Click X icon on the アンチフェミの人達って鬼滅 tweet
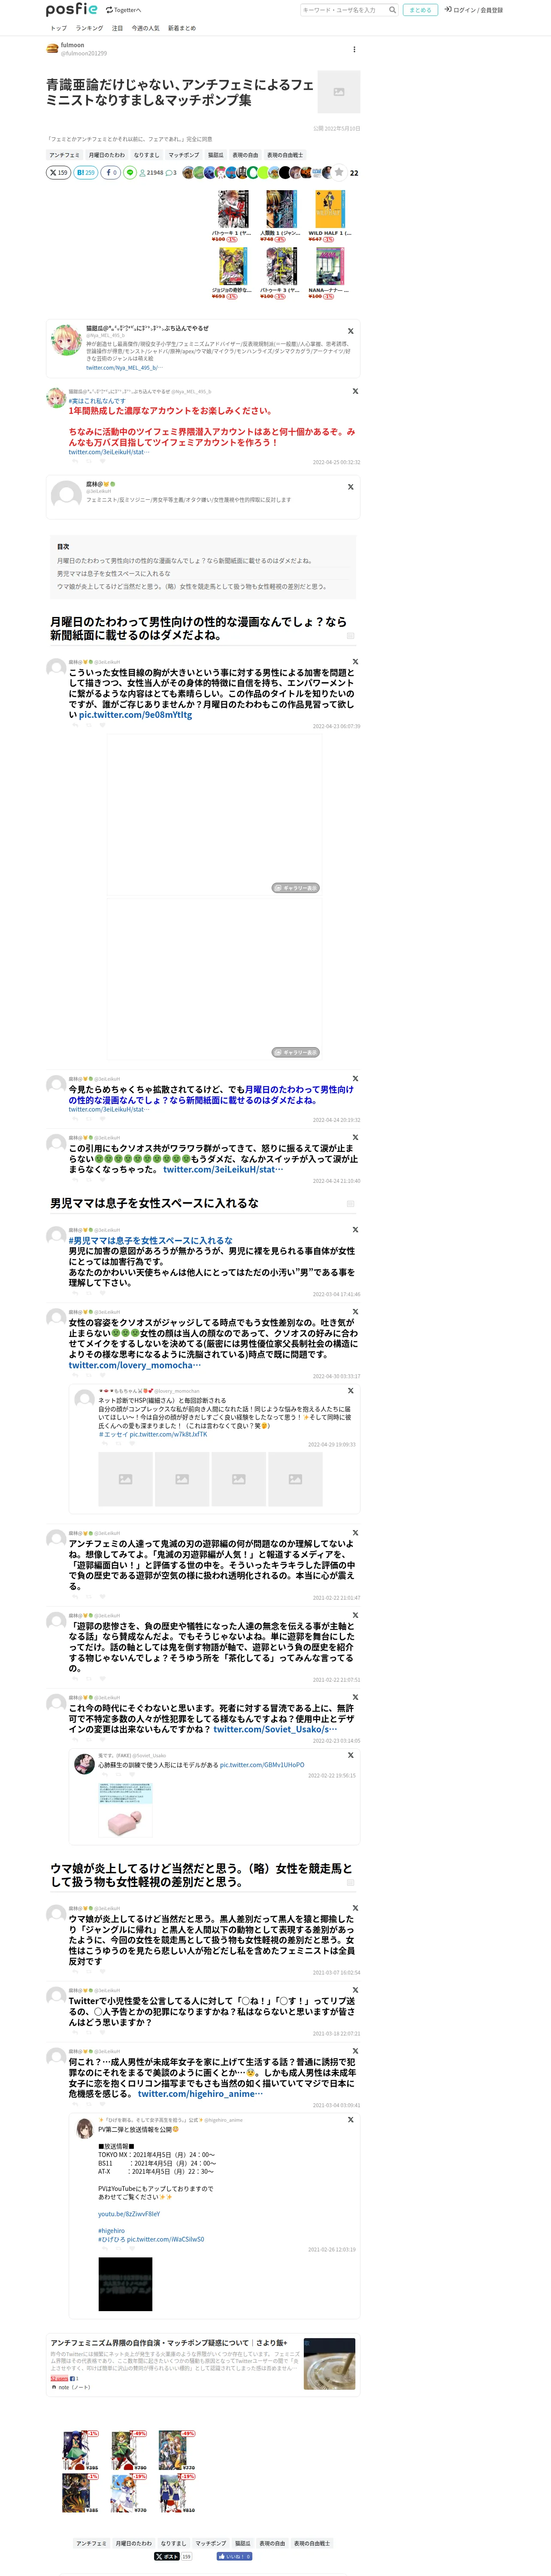The image size is (551, 2576). click(355, 1533)
